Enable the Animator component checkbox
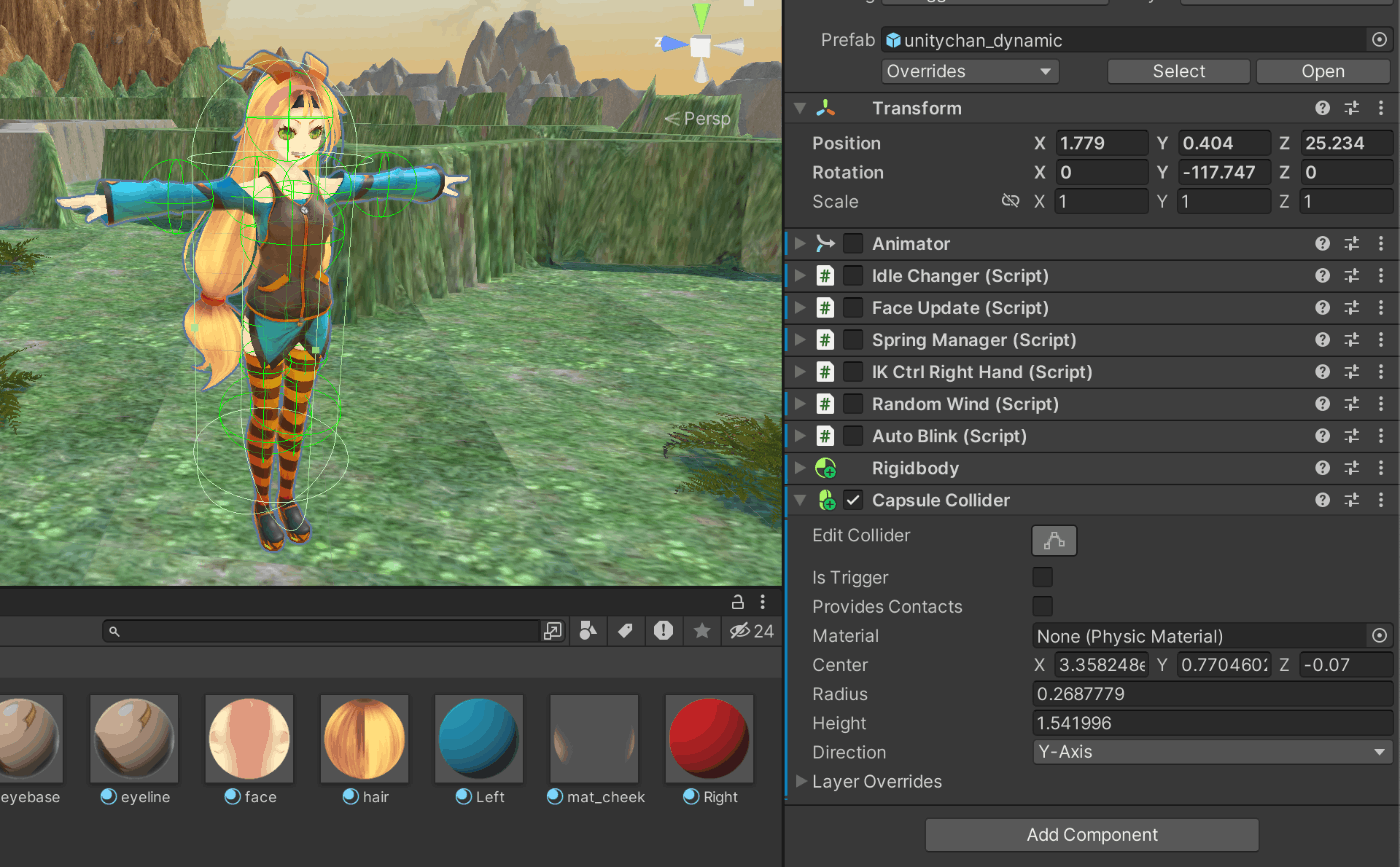Image resolution: width=1400 pixels, height=867 pixels. 853,243
